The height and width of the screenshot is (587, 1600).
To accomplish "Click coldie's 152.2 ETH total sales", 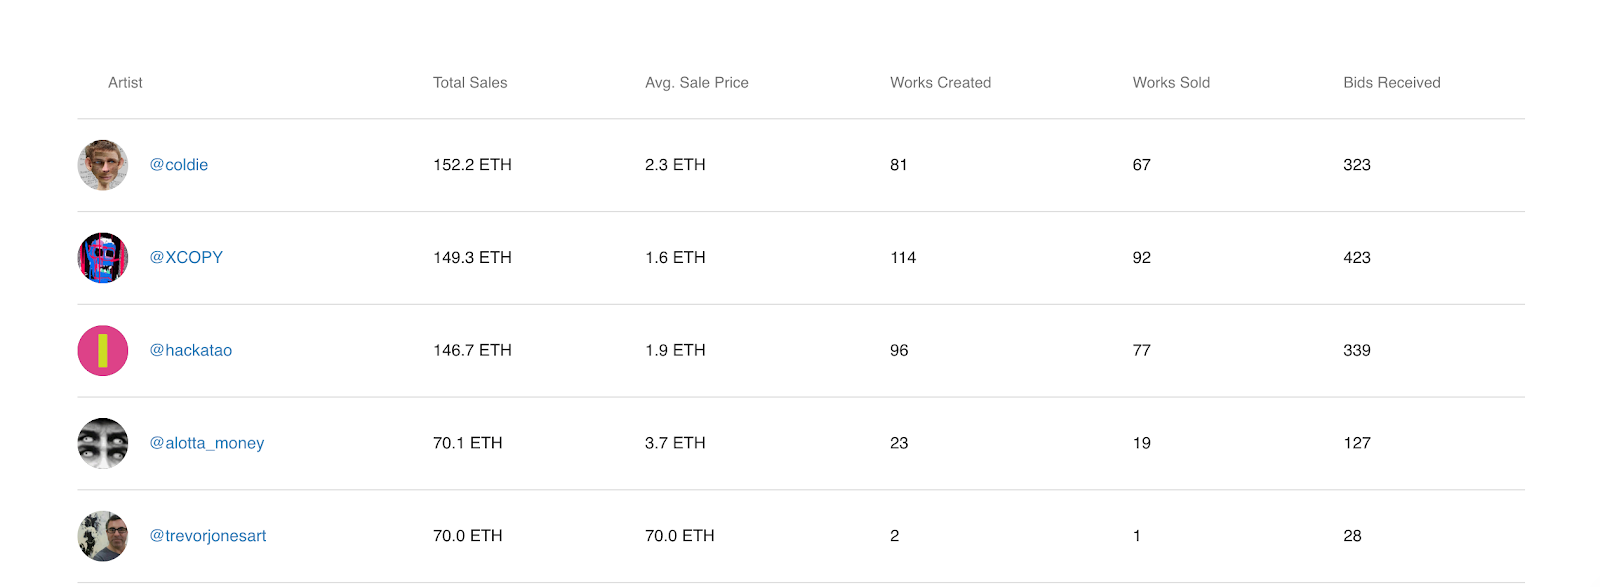I will coord(472,165).
